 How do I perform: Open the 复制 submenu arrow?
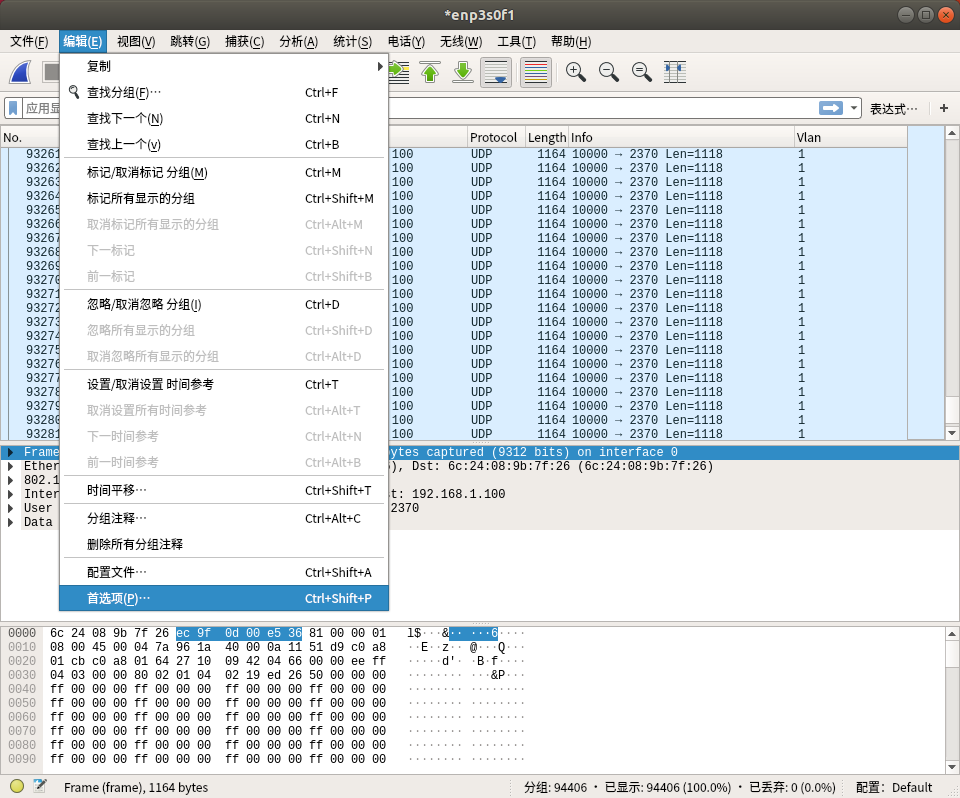click(x=380, y=66)
